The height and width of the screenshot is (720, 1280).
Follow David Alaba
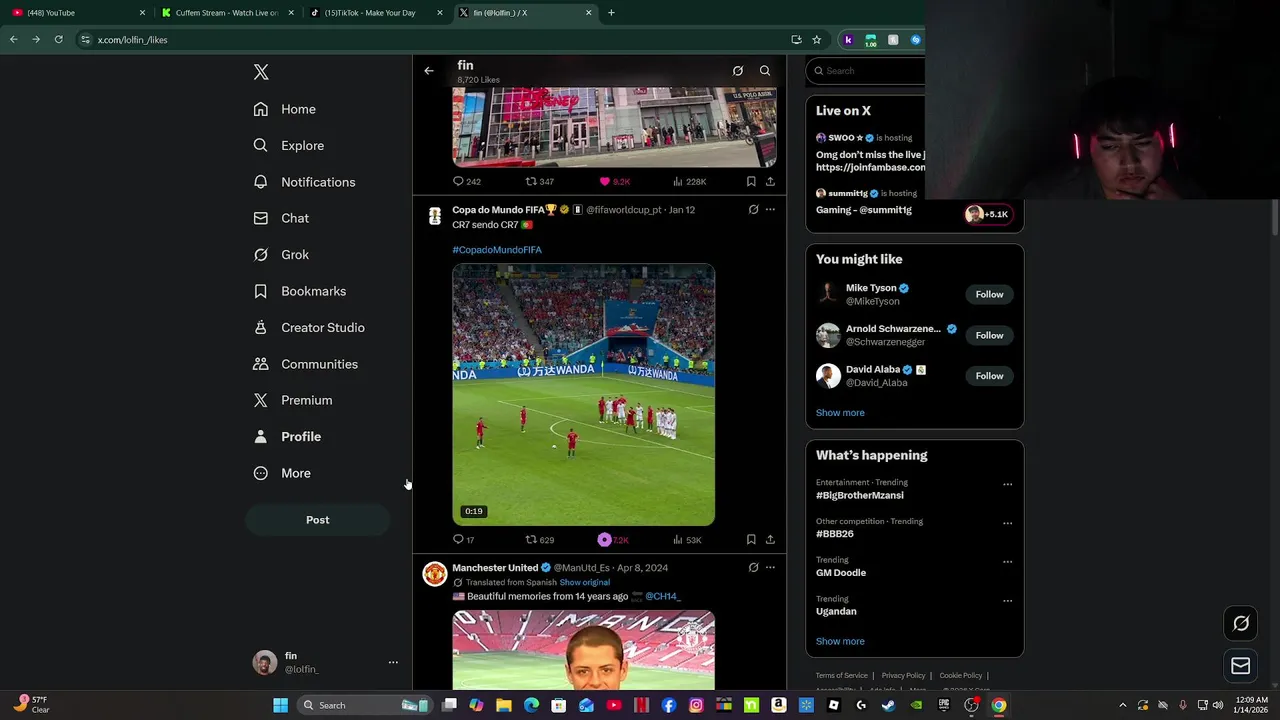[989, 376]
